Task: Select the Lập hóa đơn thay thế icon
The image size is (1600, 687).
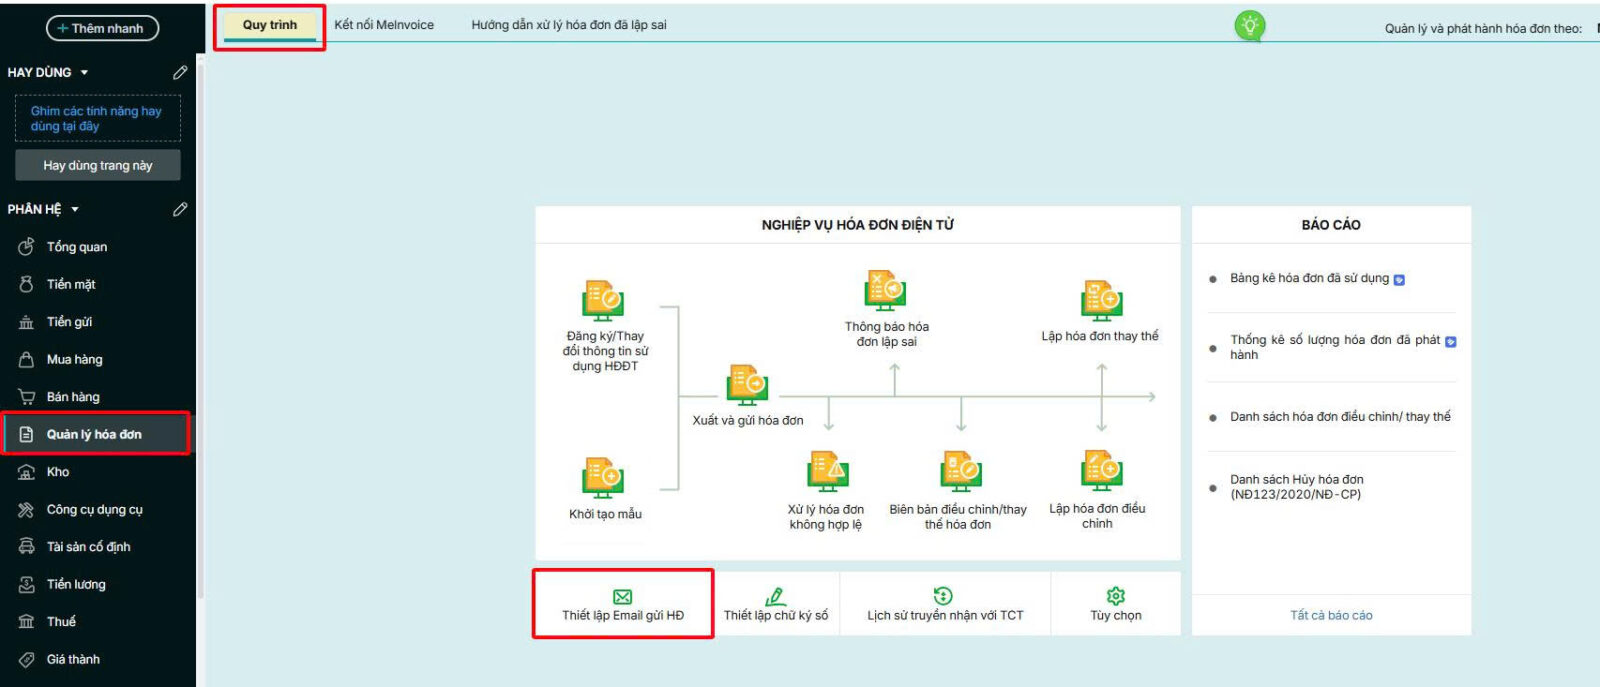Action: pos(1101,300)
